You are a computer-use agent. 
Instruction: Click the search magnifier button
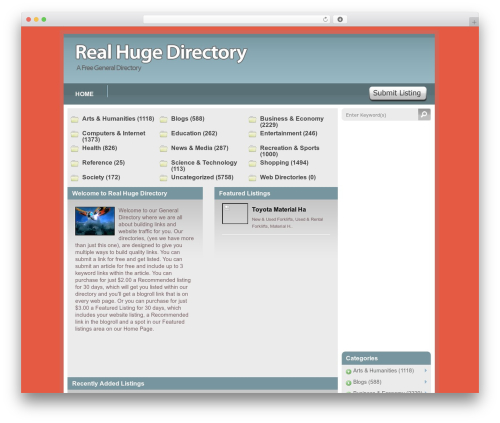(424, 115)
